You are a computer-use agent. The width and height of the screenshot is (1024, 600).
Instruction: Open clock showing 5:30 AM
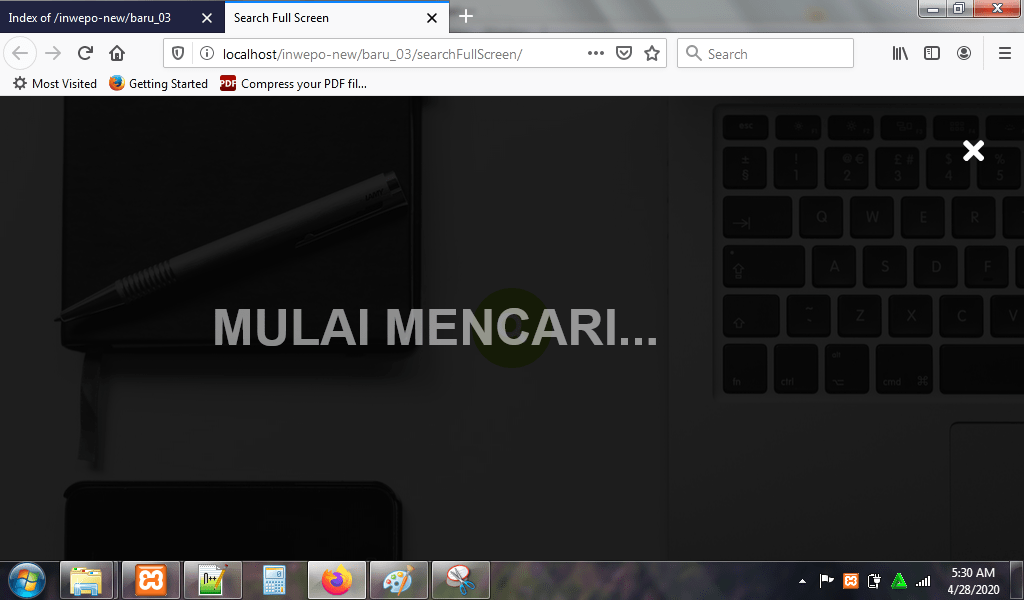973,580
